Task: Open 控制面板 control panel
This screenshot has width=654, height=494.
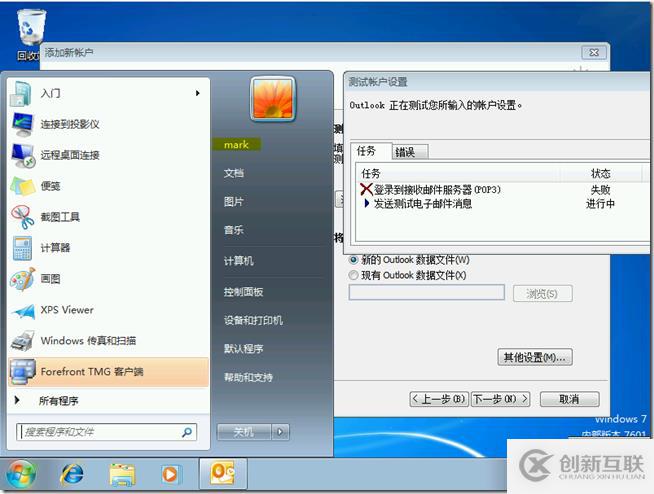Action: tap(243, 292)
